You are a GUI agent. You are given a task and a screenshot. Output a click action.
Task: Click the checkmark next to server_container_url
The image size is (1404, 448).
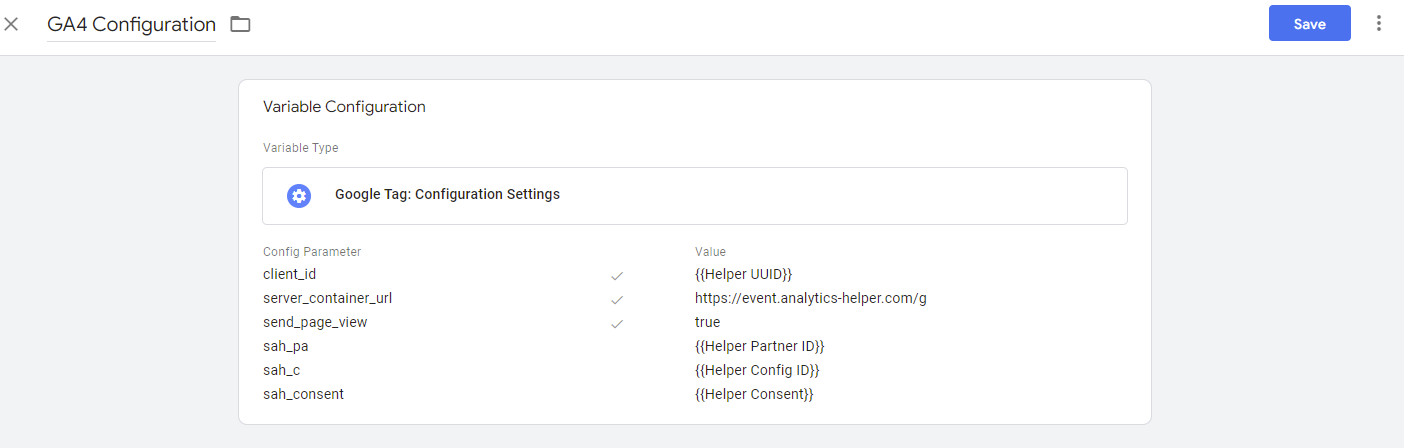617,299
